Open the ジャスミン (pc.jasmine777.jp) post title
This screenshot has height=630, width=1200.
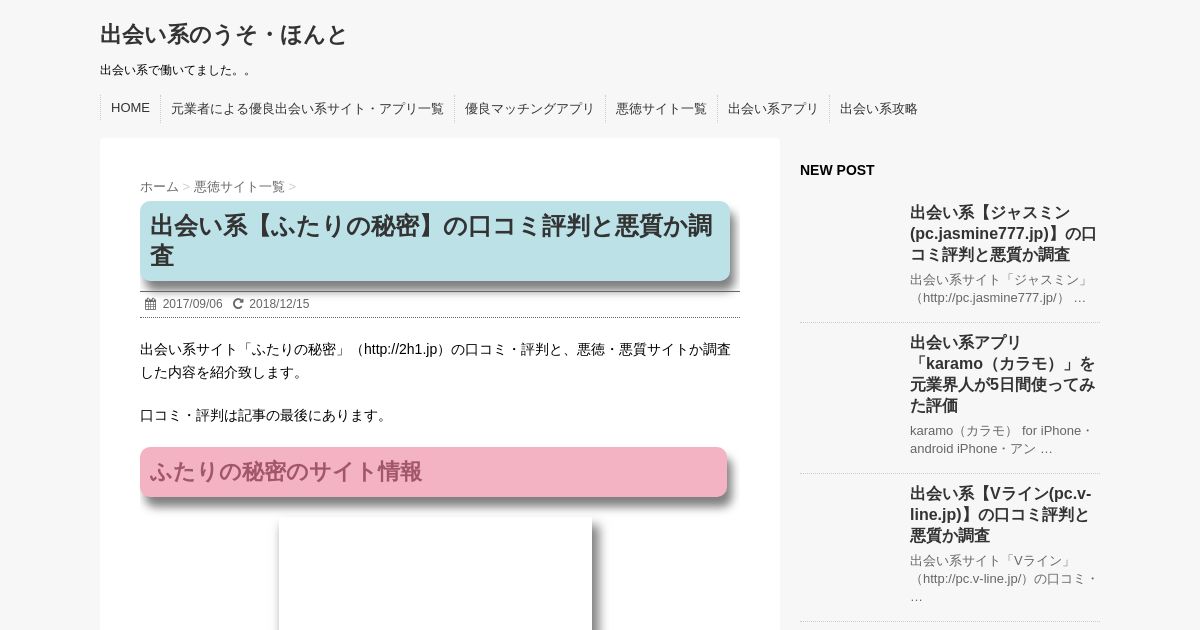point(1003,233)
